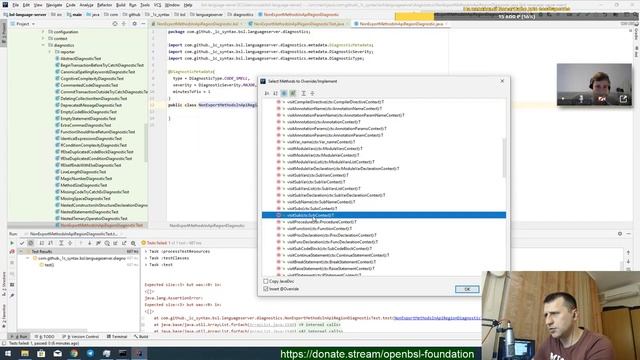Toggle the green-highlighted dialog toolbar icon

click(293, 93)
